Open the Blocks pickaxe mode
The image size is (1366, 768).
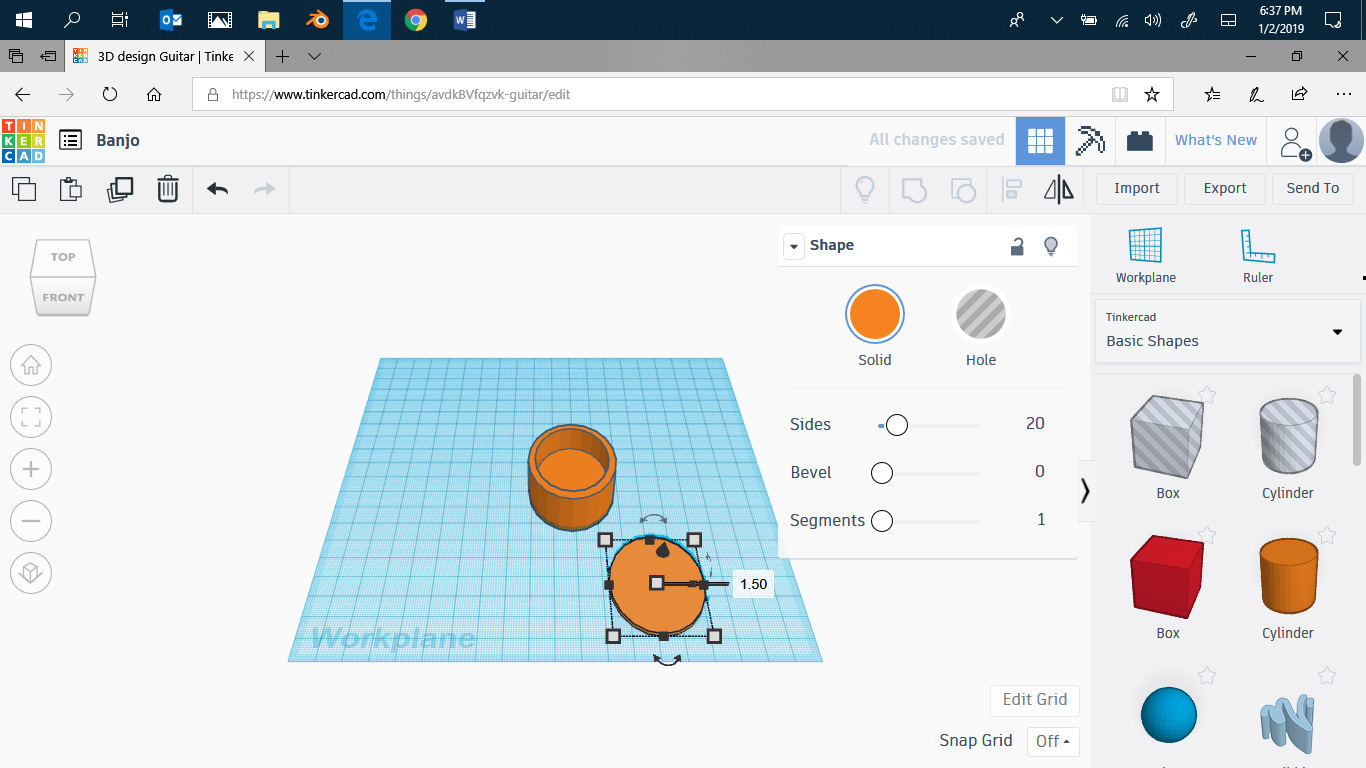coord(1090,141)
